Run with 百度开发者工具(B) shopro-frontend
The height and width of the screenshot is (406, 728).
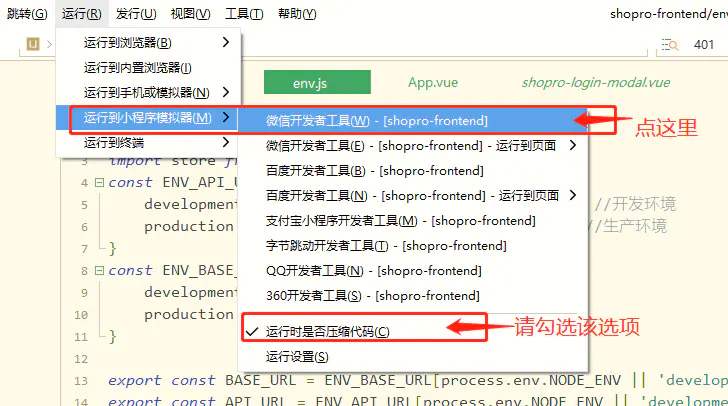coord(412,171)
